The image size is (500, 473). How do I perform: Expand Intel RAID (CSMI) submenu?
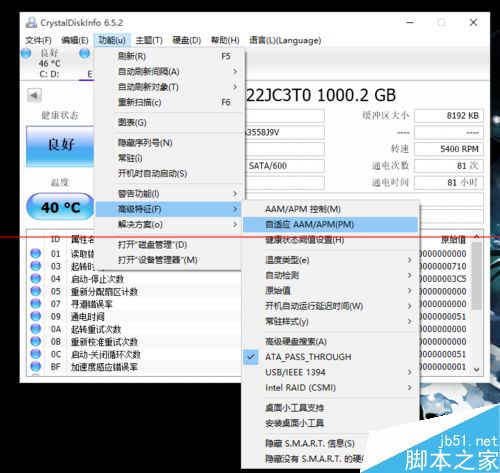coord(330,387)
